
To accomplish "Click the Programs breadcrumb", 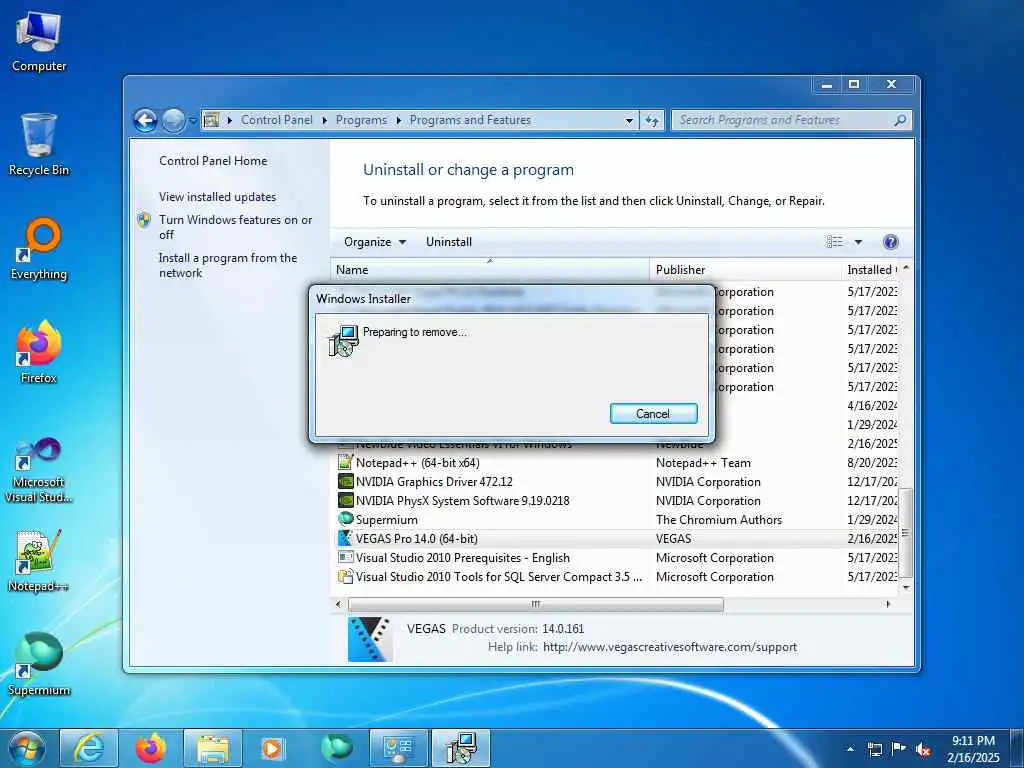I will [361, 120].
